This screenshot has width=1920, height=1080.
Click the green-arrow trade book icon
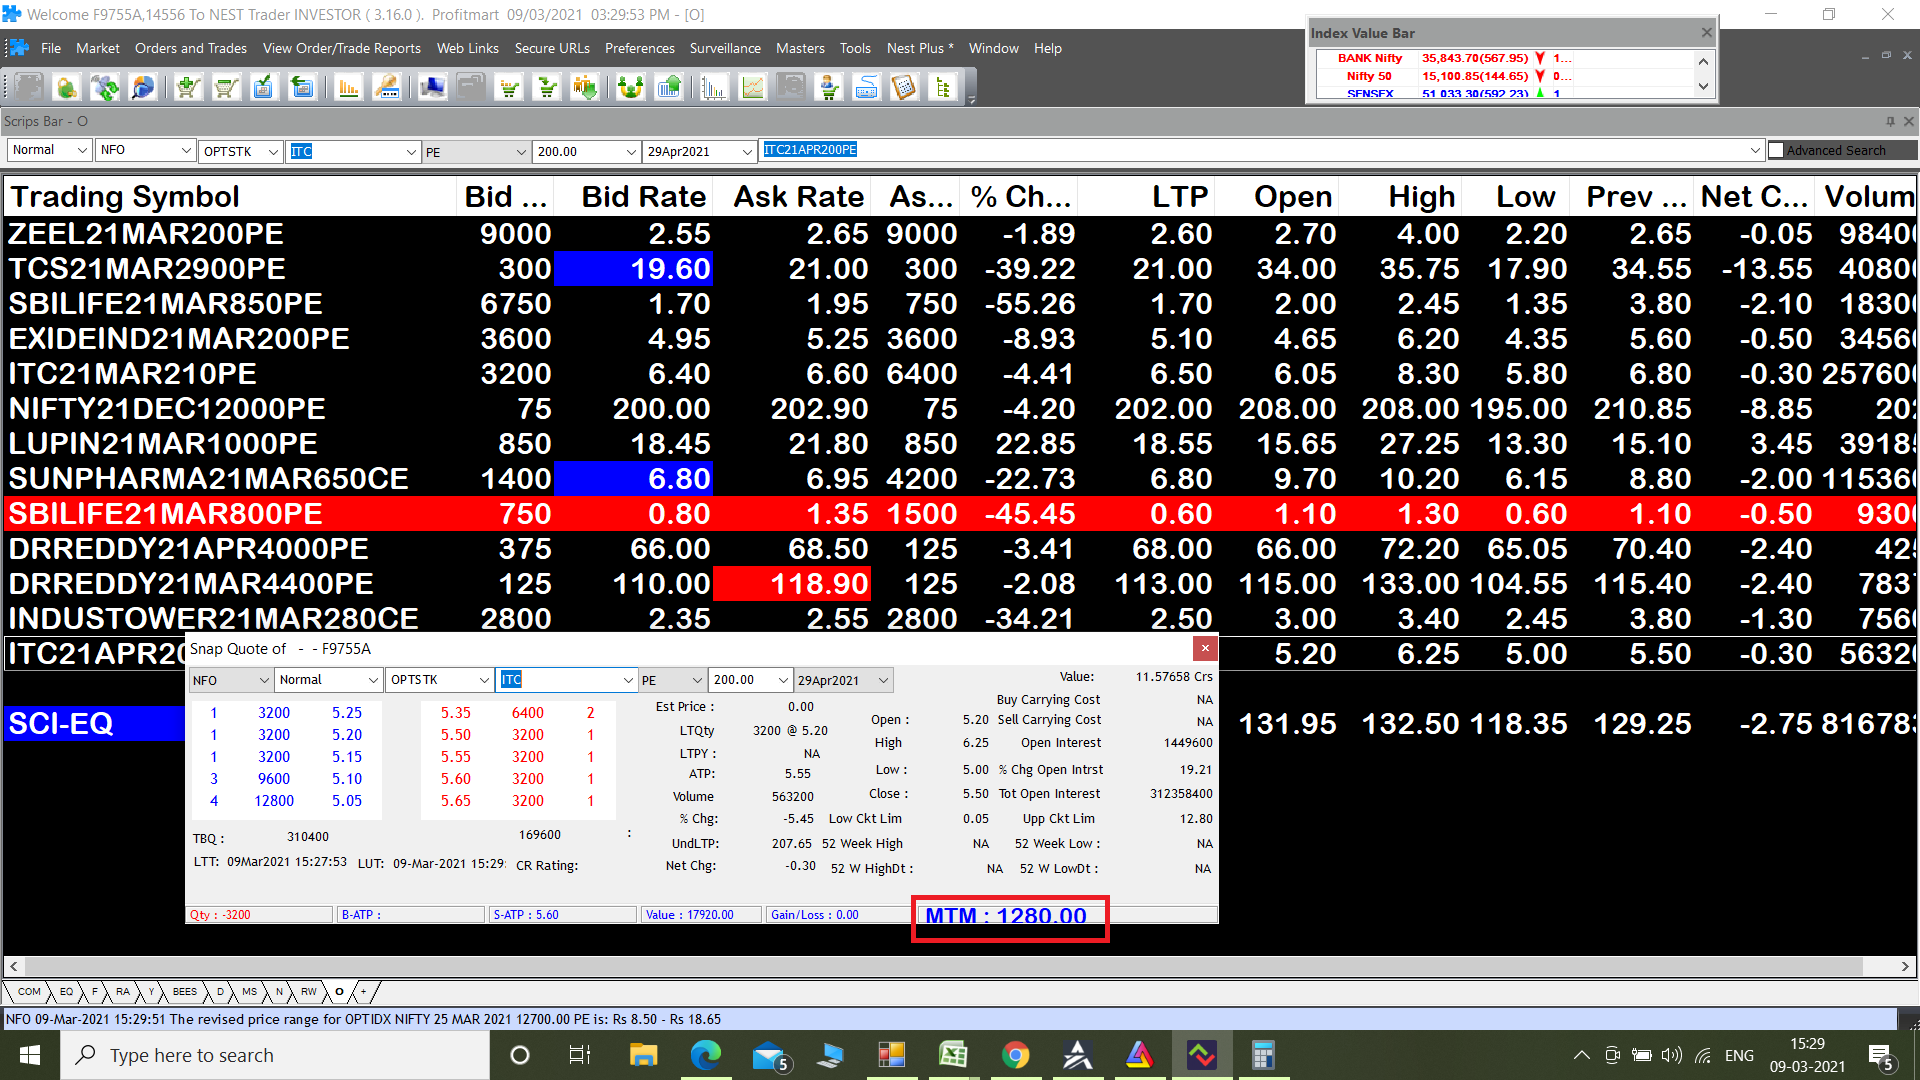point(302,88)
